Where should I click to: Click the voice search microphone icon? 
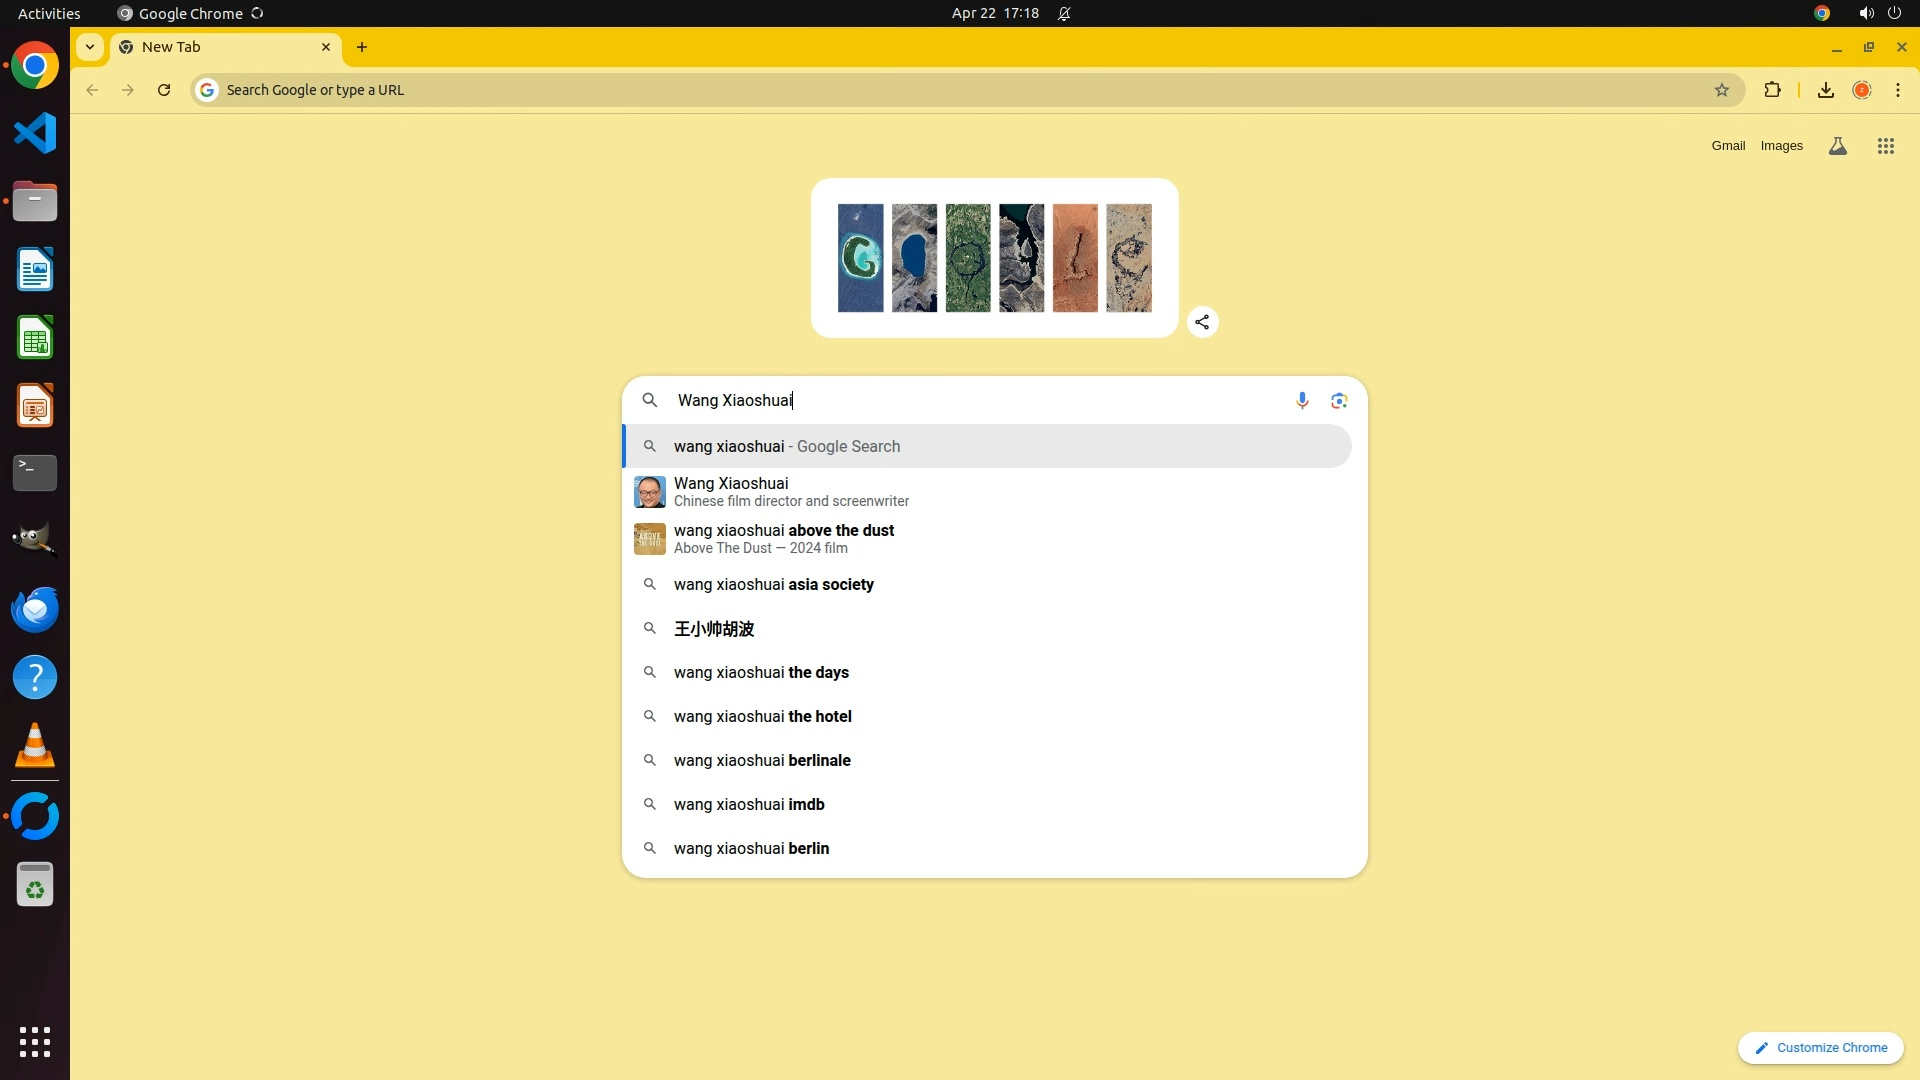(1301, 400)
